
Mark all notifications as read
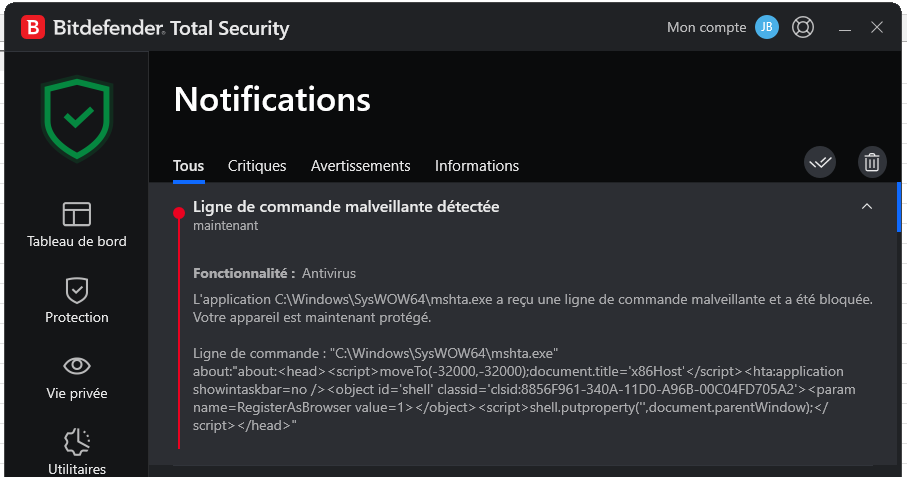(820, 163)
